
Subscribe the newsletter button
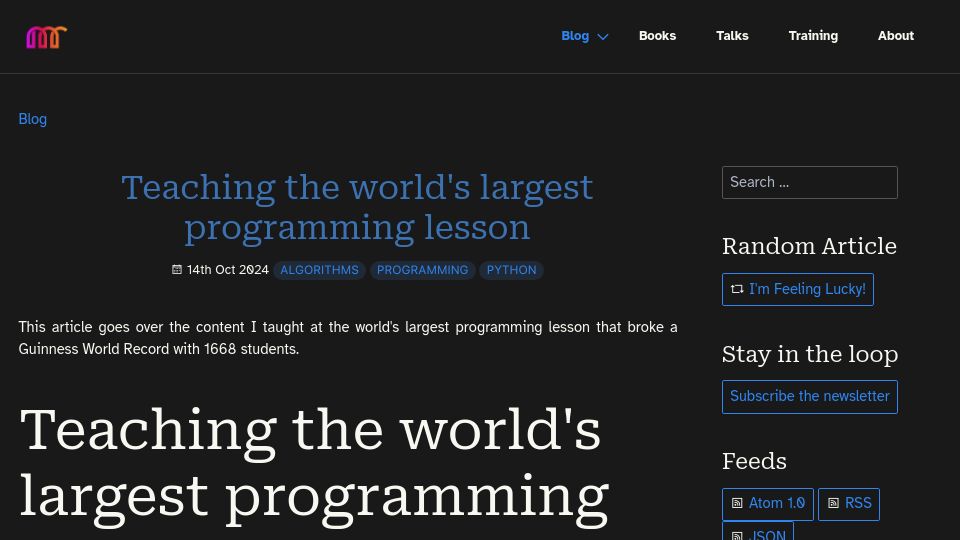pyautogui.click(x=809, y=397)
